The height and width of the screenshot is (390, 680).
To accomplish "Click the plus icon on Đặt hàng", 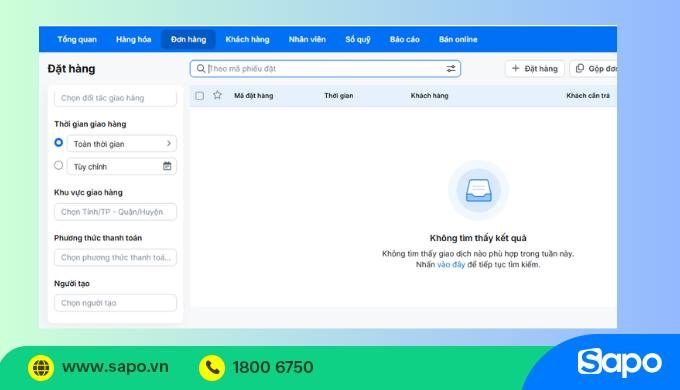I will [515, 68].
